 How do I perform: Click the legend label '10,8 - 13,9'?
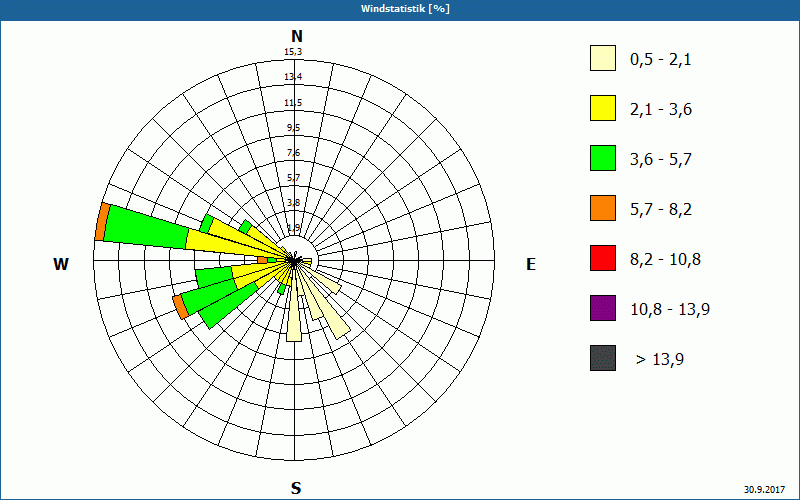670,310
